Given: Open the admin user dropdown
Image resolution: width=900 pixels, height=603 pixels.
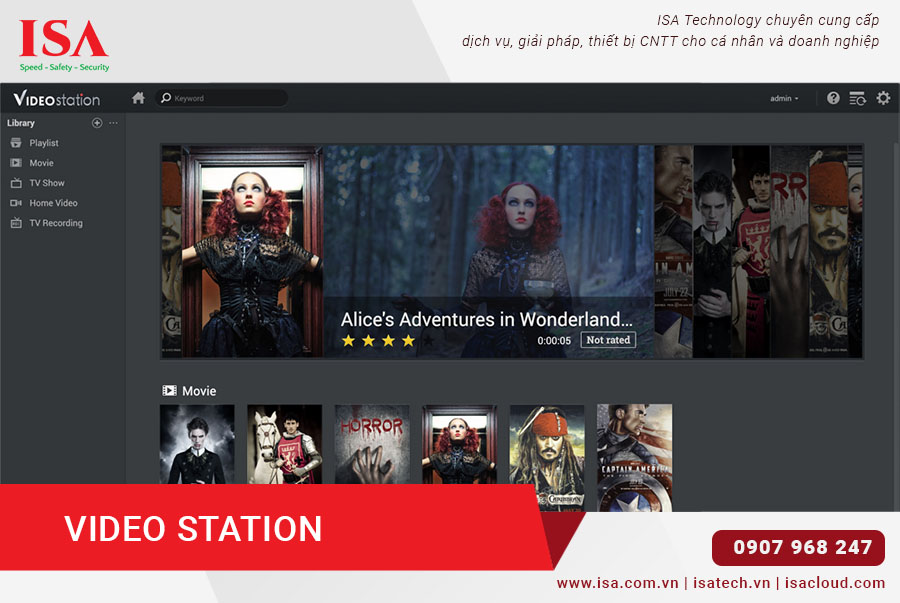Looking at the screenshot, I should [784, 99].
